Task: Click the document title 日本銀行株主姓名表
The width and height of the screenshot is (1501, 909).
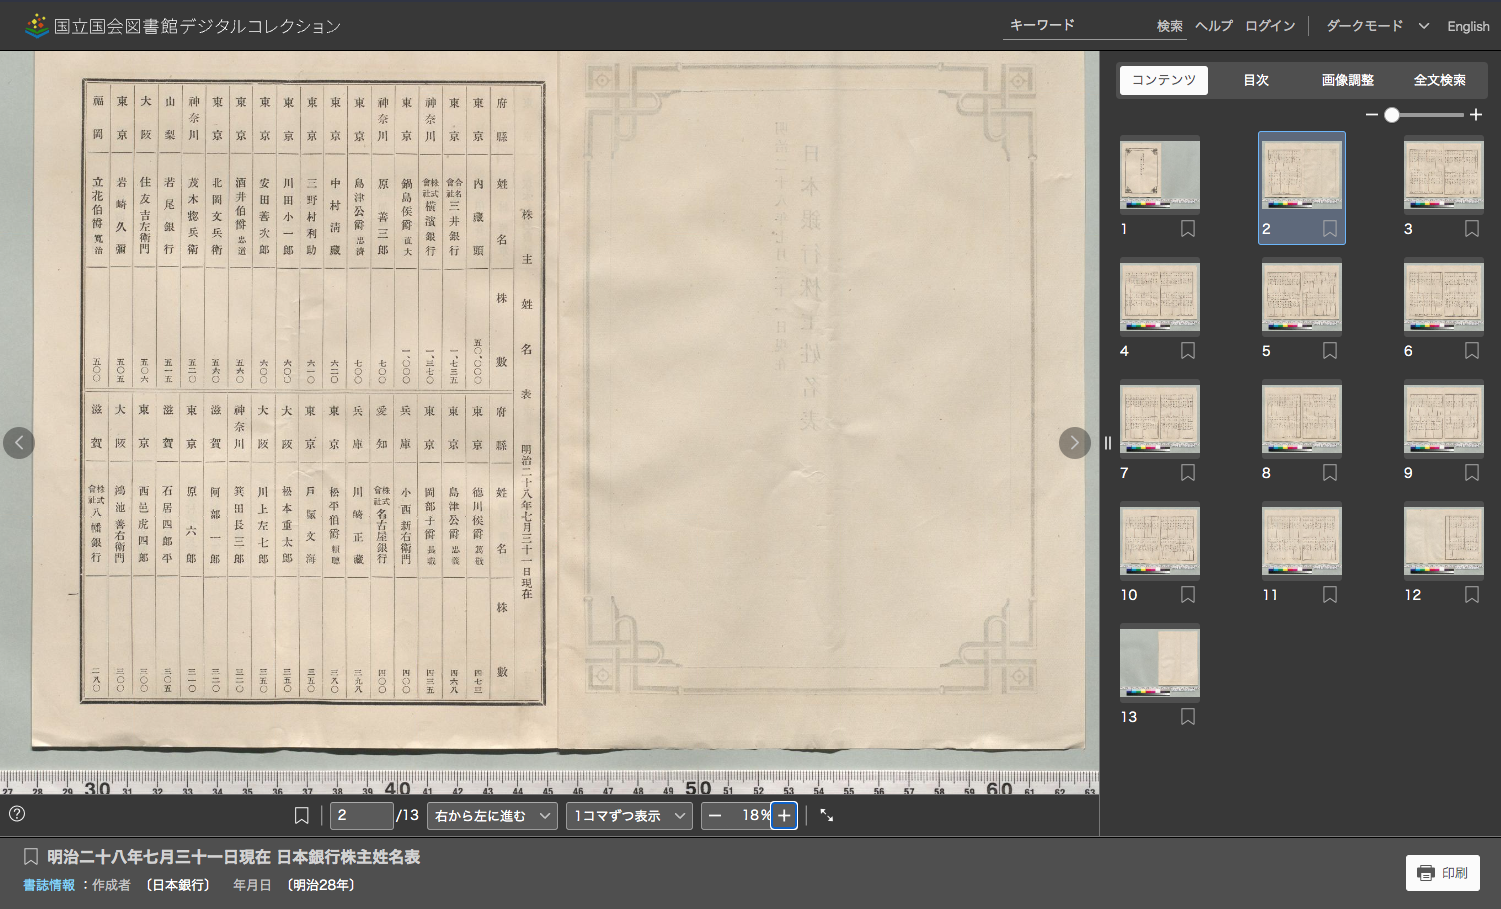Action: (348, 857)
